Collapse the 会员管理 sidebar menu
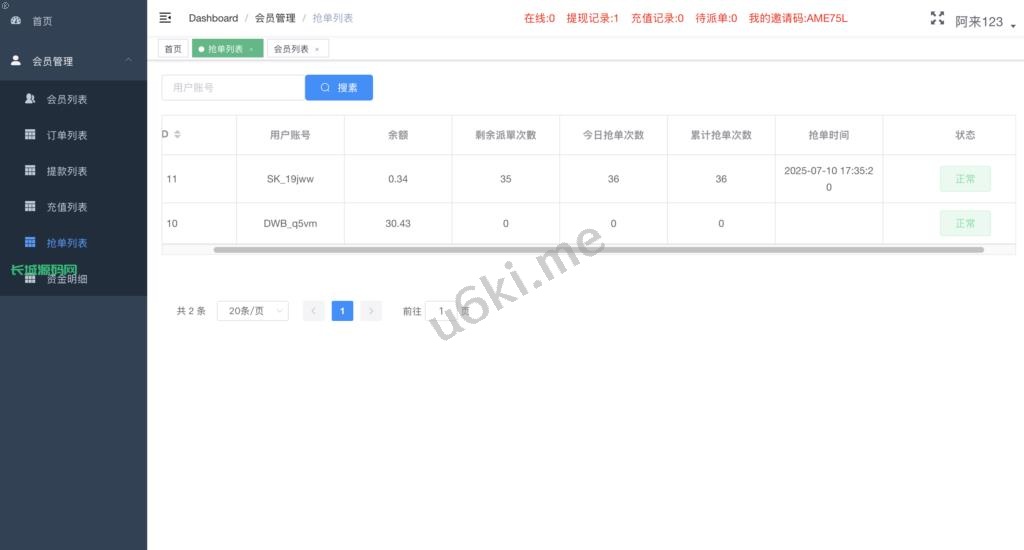Screen dimensions: 1024x550 (128, 61)
